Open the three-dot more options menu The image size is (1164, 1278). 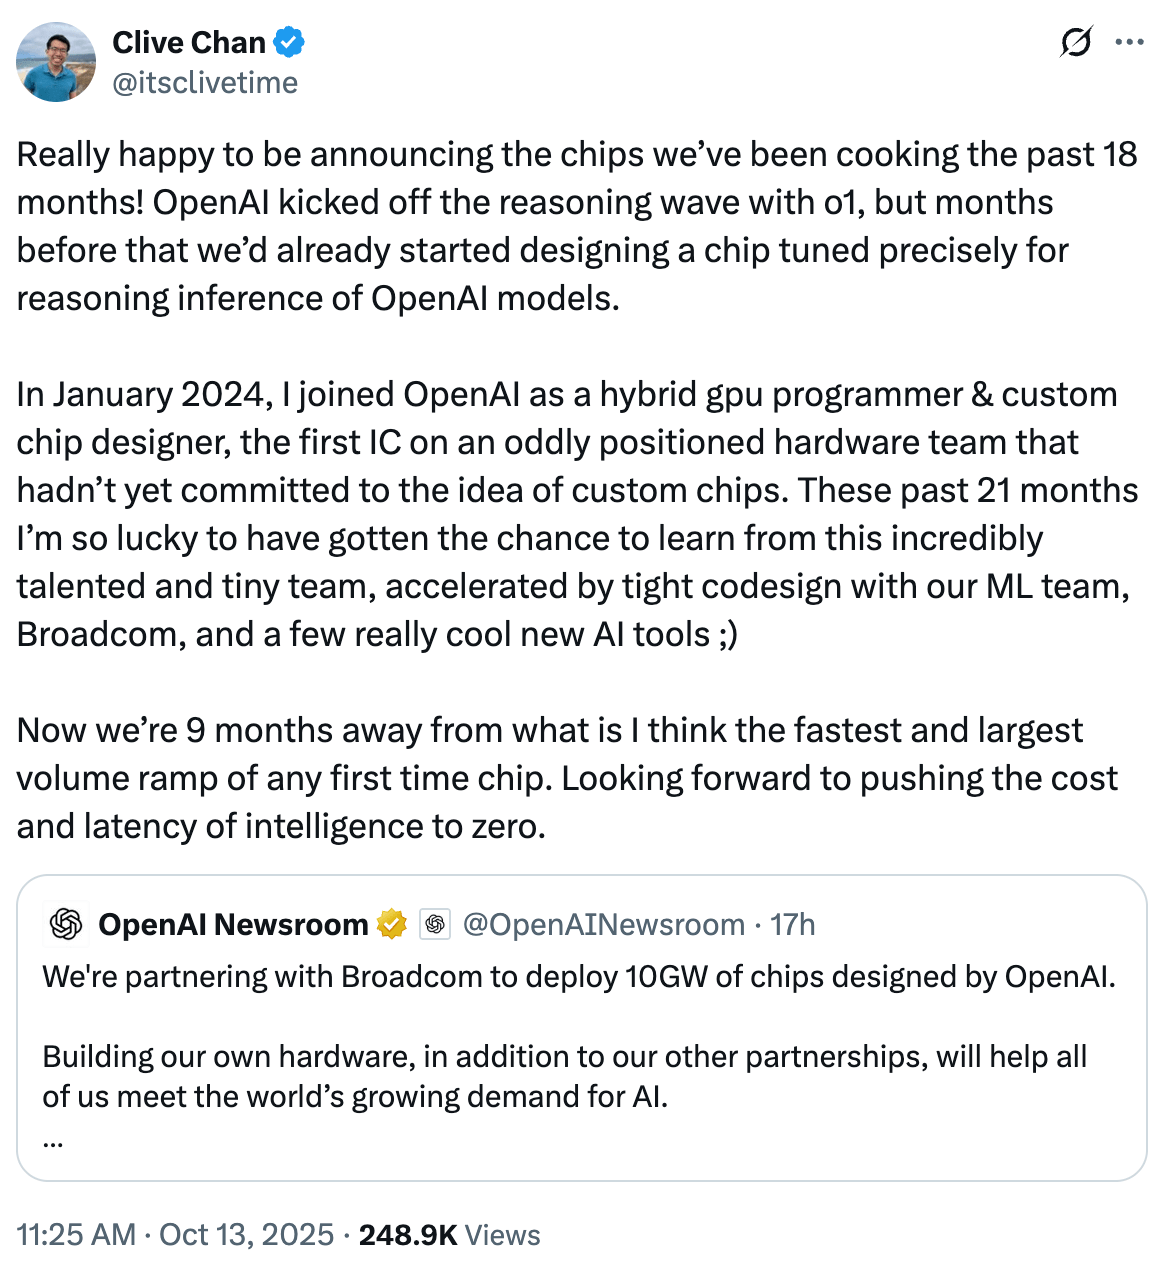coord(1129,43)
